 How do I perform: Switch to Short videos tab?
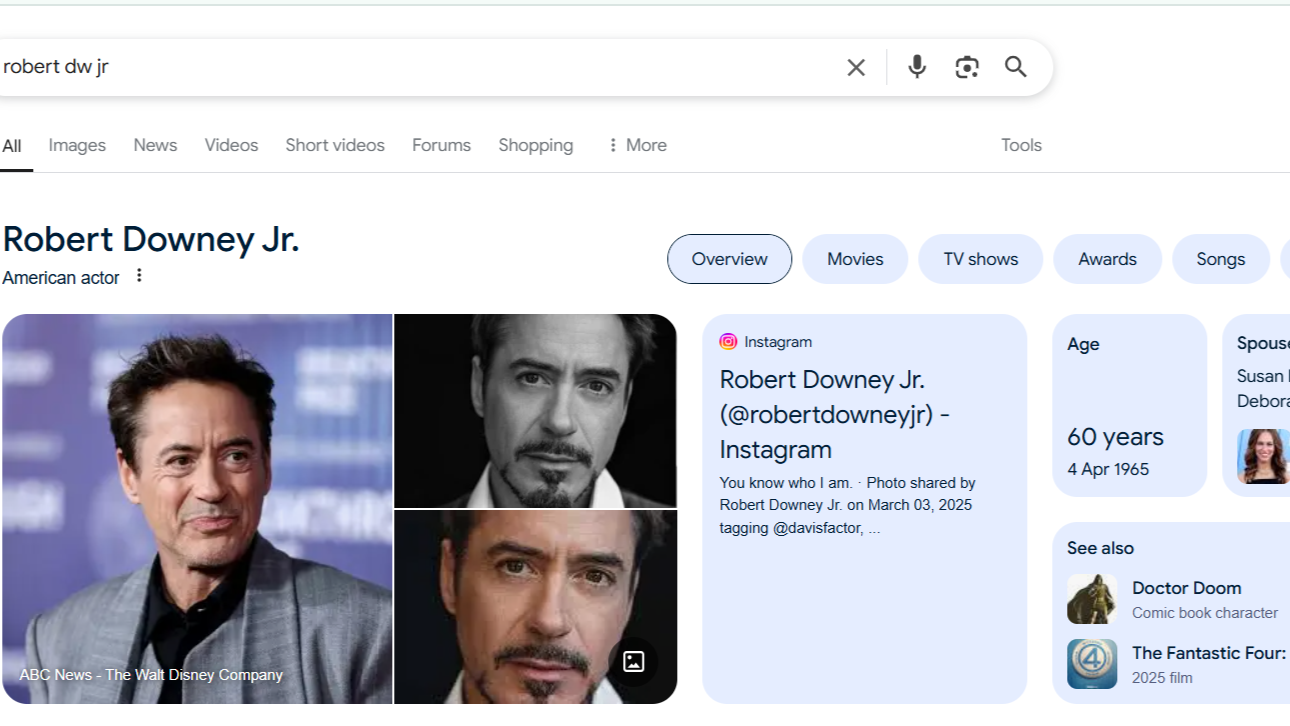pos(335,145)
